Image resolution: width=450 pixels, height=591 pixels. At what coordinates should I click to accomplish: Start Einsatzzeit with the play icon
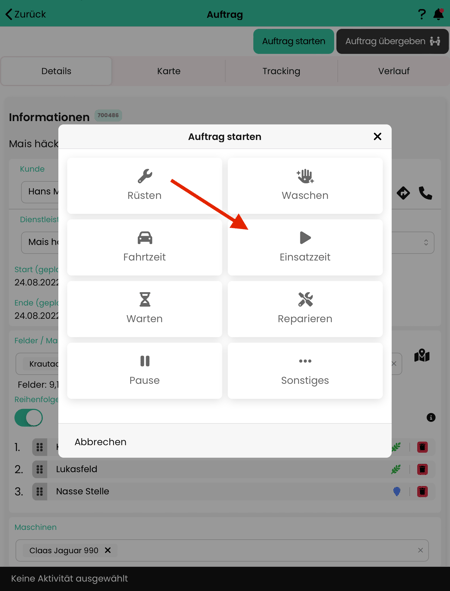click(305, 247)
